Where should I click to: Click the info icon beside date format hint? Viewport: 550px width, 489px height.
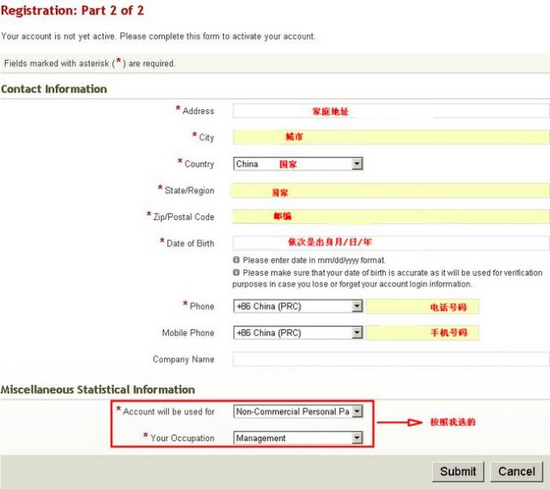[236, 260]
